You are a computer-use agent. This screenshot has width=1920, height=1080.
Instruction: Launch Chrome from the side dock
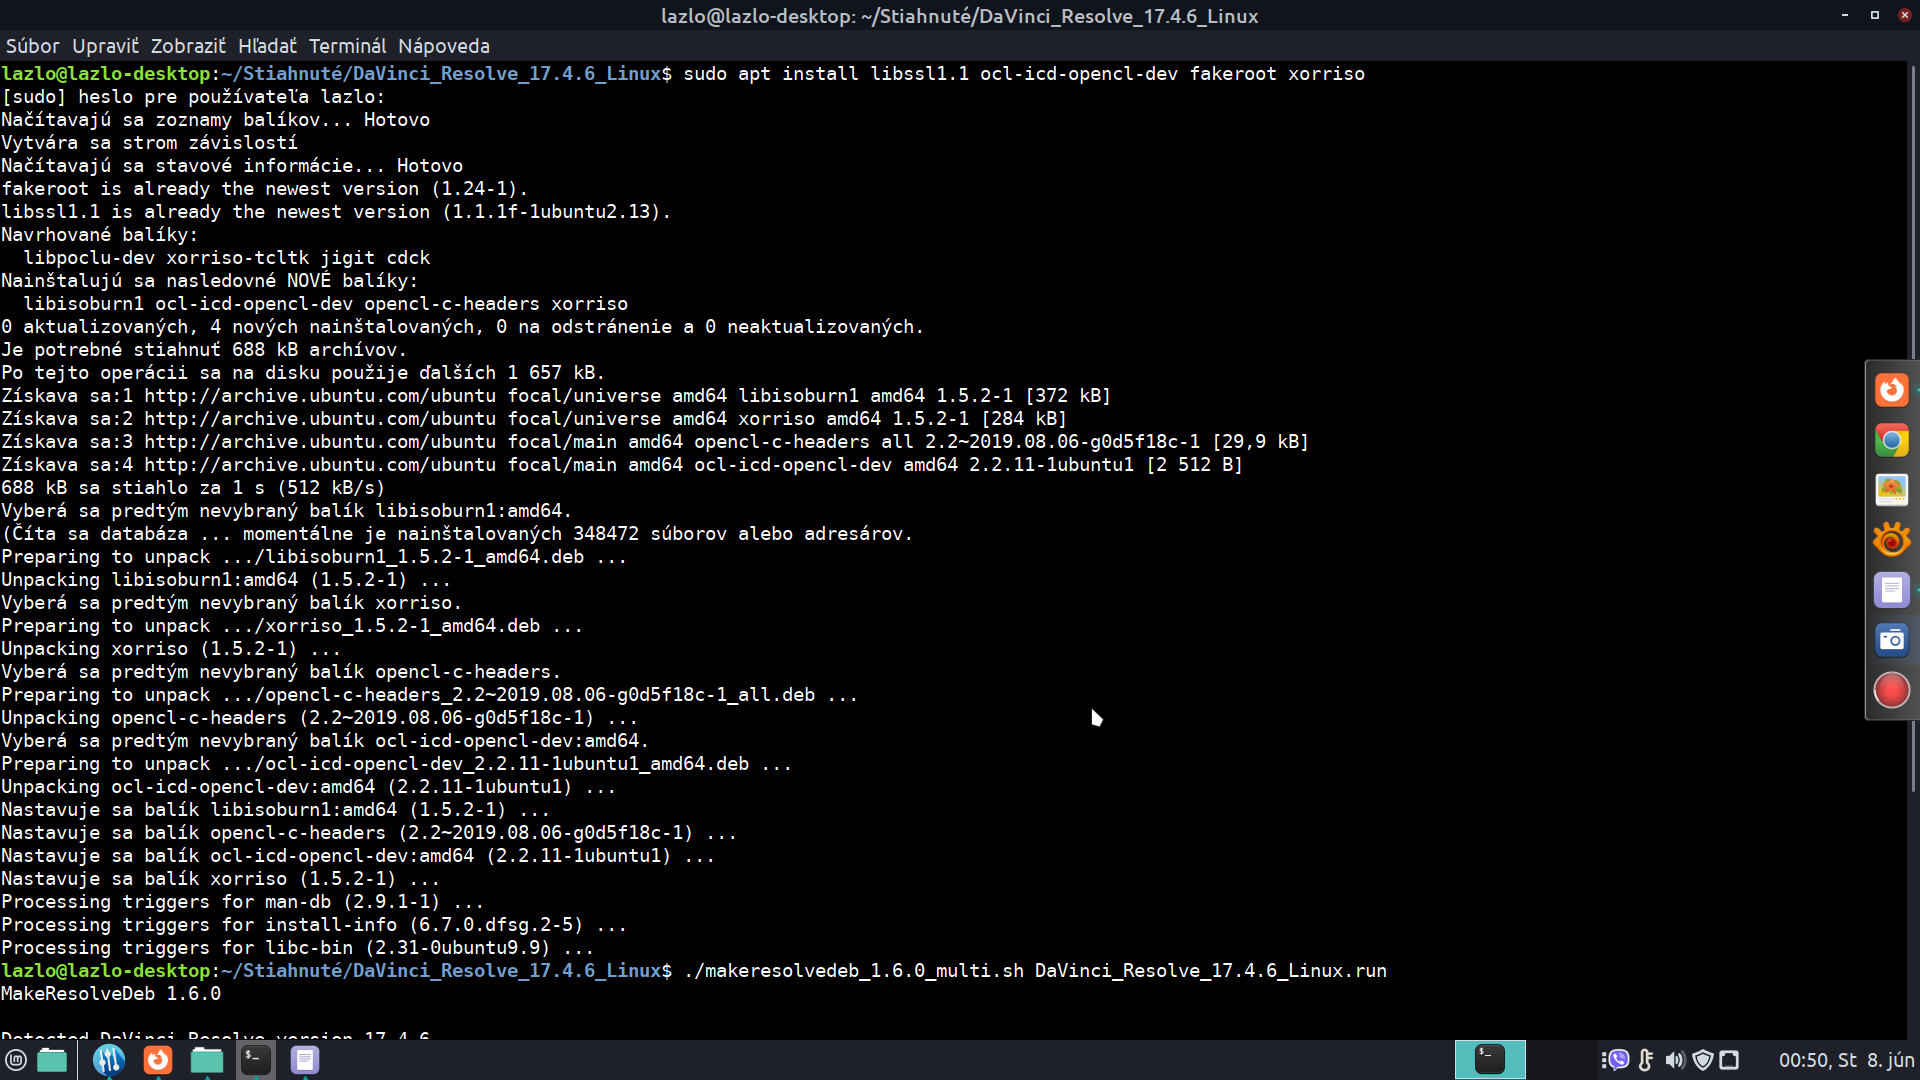pyautogui.click(x=1891, y=440)
